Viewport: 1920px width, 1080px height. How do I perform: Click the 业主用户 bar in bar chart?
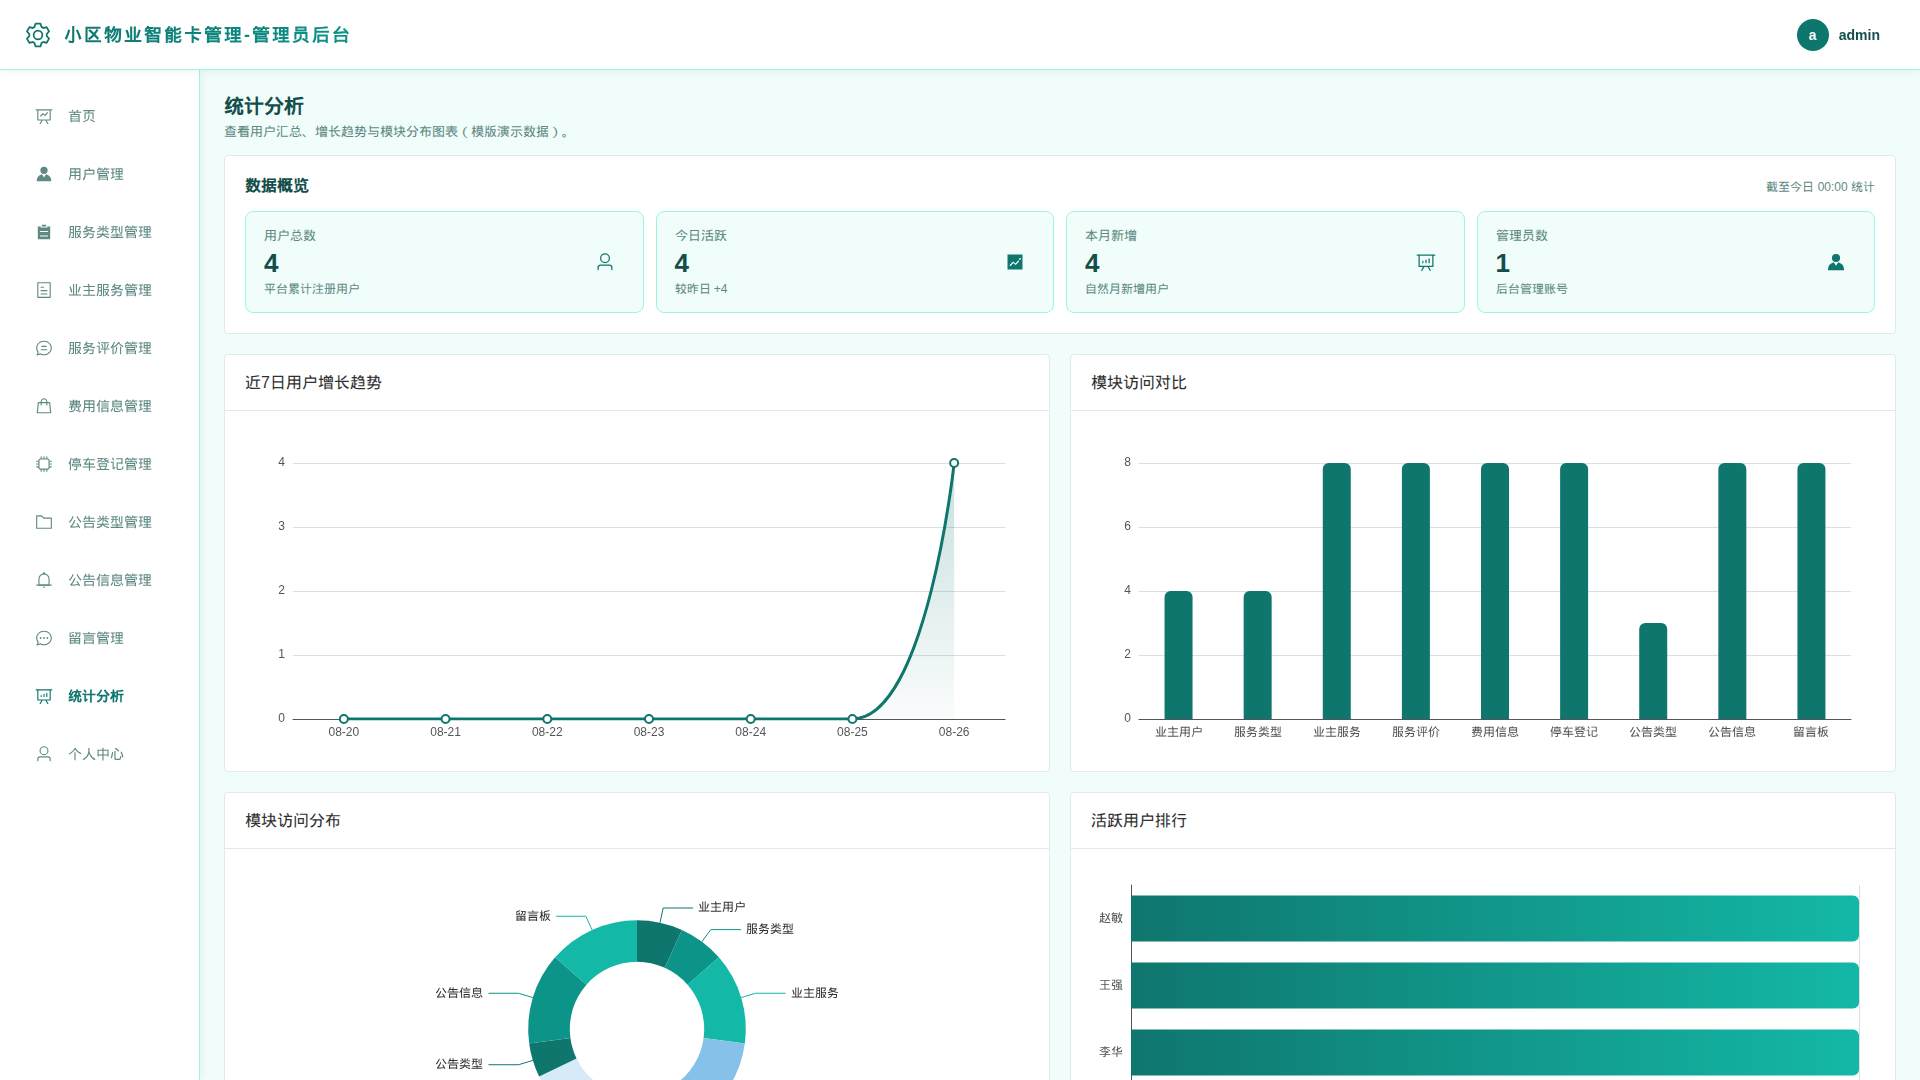pyautogui.click(x=1178, y=655)
